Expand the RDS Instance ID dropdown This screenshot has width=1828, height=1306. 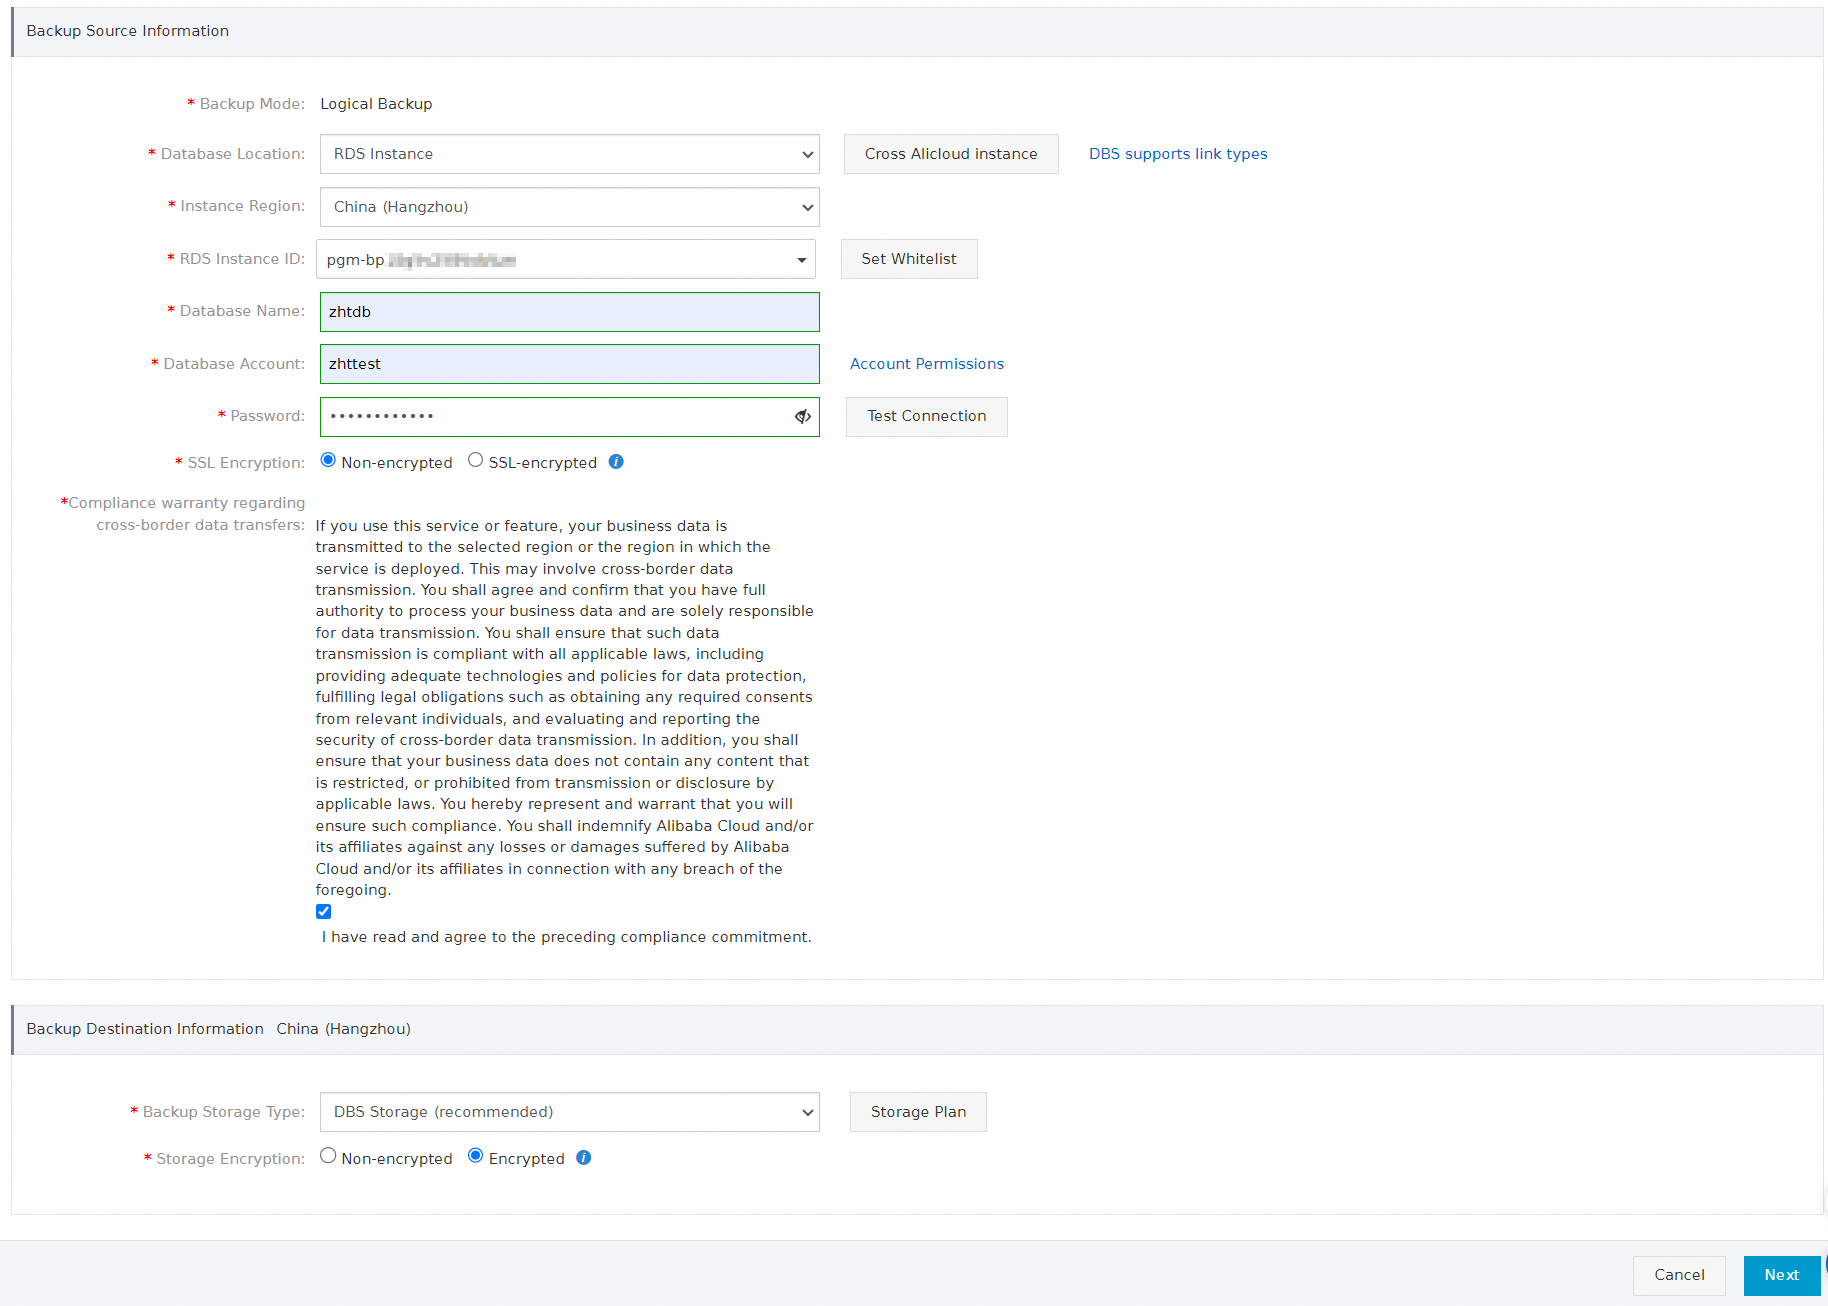[x=566, y=259]
